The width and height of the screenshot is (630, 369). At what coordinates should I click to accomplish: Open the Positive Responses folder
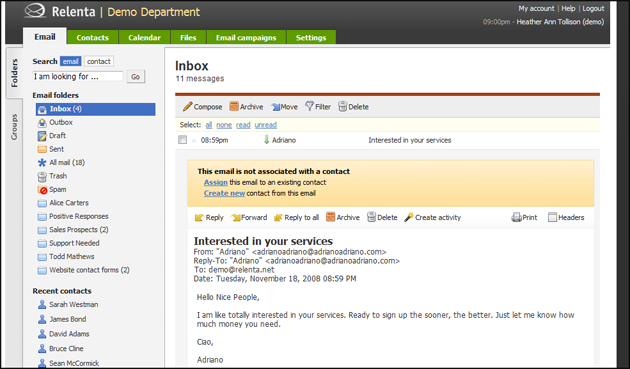click(78, 216)
